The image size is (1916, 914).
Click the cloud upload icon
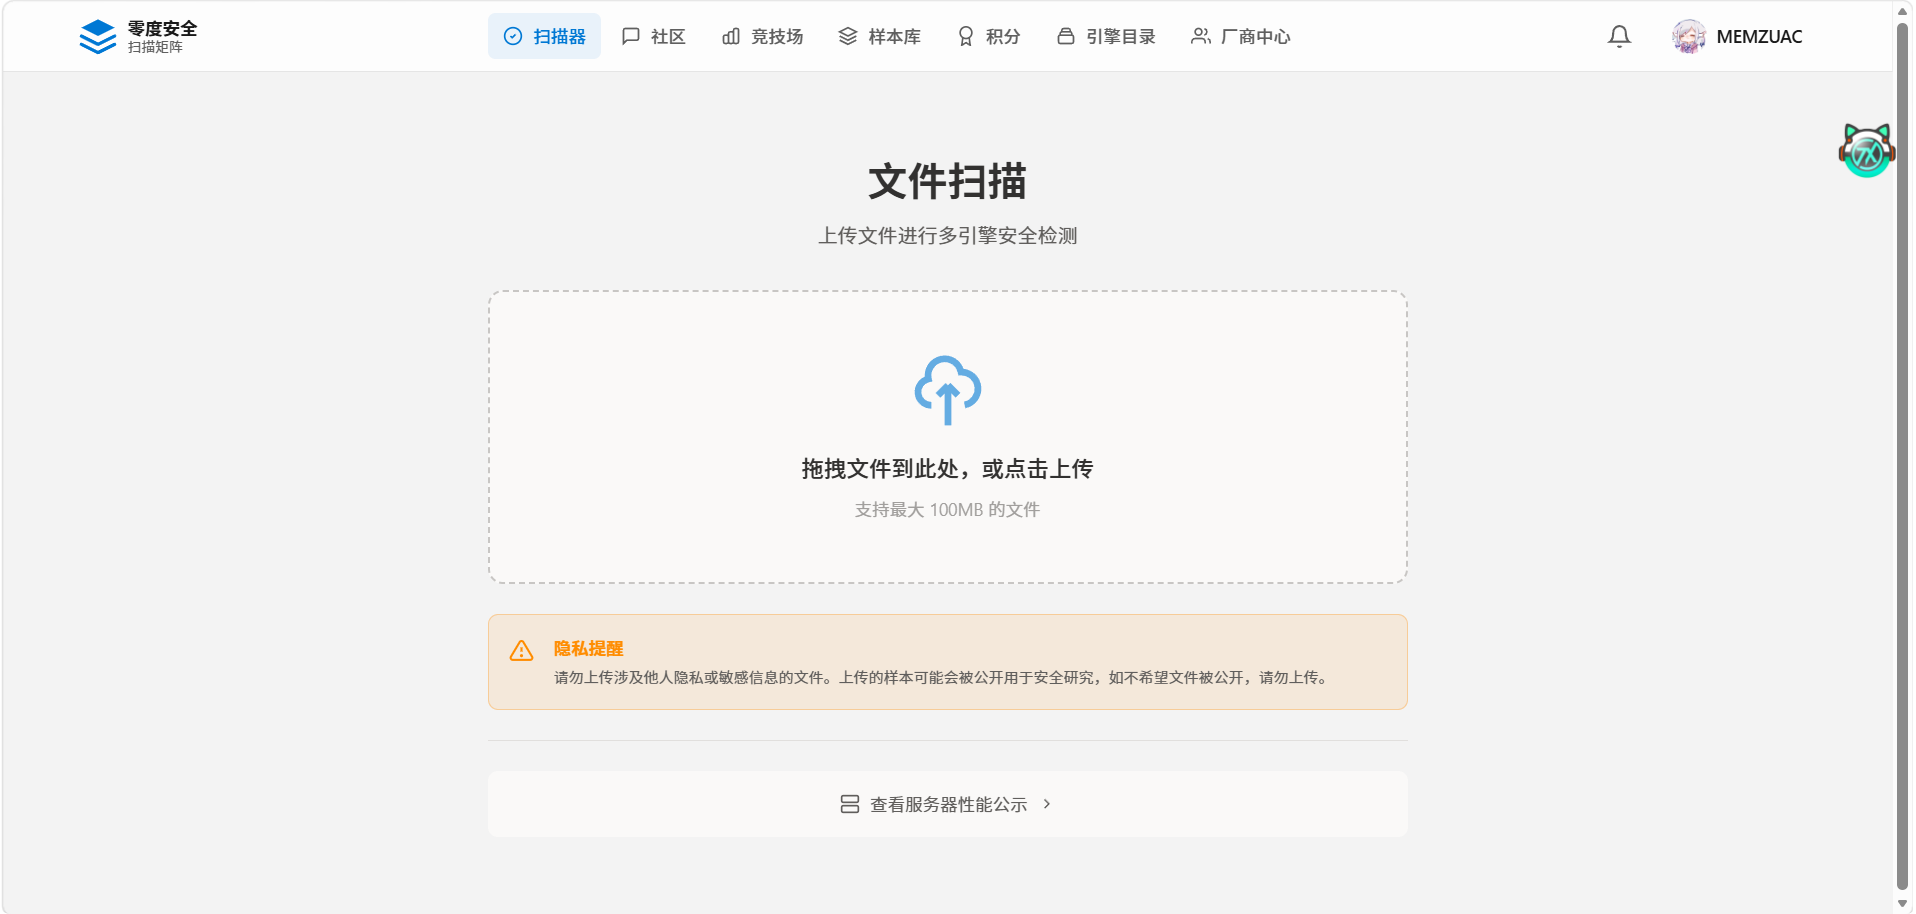[947, 390]
